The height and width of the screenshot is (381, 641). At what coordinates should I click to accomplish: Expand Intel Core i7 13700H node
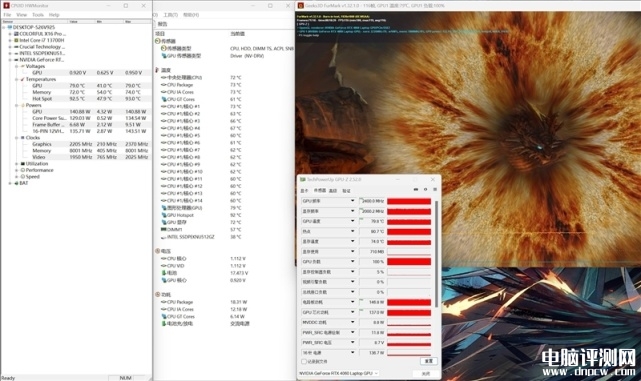tap(10, 40)
